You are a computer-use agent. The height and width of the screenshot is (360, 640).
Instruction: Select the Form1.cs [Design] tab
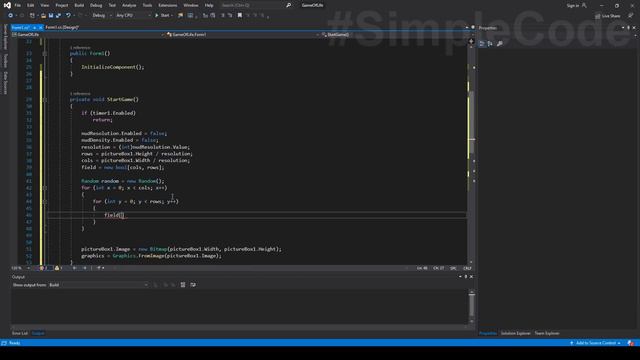click(62, 27)
